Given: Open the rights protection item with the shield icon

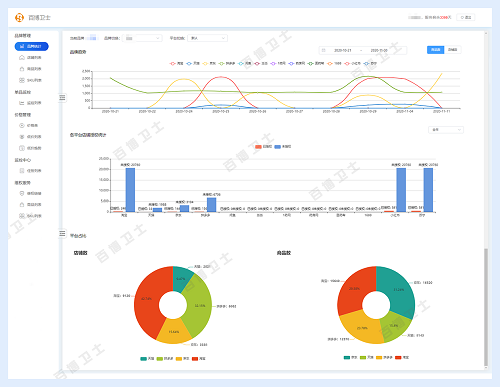Looking at the screenshot, I should [30, 193].
